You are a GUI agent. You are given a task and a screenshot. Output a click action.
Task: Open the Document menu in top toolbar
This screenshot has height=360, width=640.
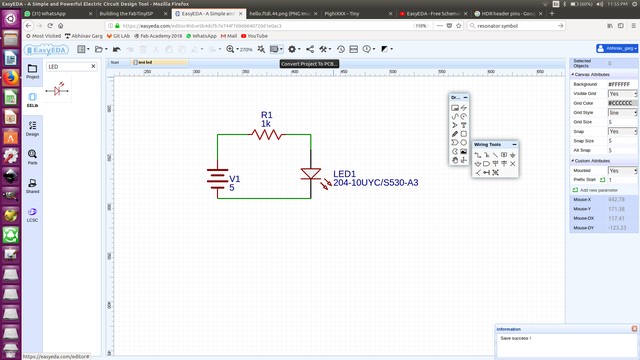point(83,49)
